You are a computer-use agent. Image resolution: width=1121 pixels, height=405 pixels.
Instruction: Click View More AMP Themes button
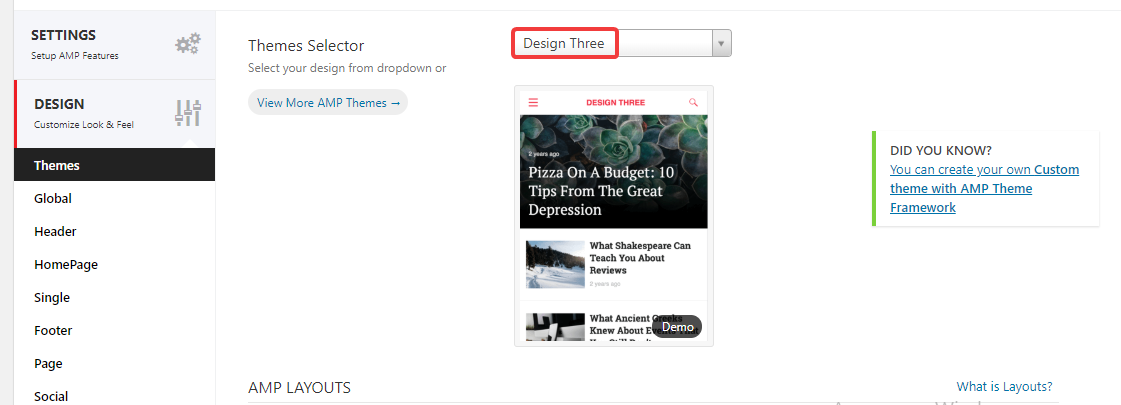(328, 102)
